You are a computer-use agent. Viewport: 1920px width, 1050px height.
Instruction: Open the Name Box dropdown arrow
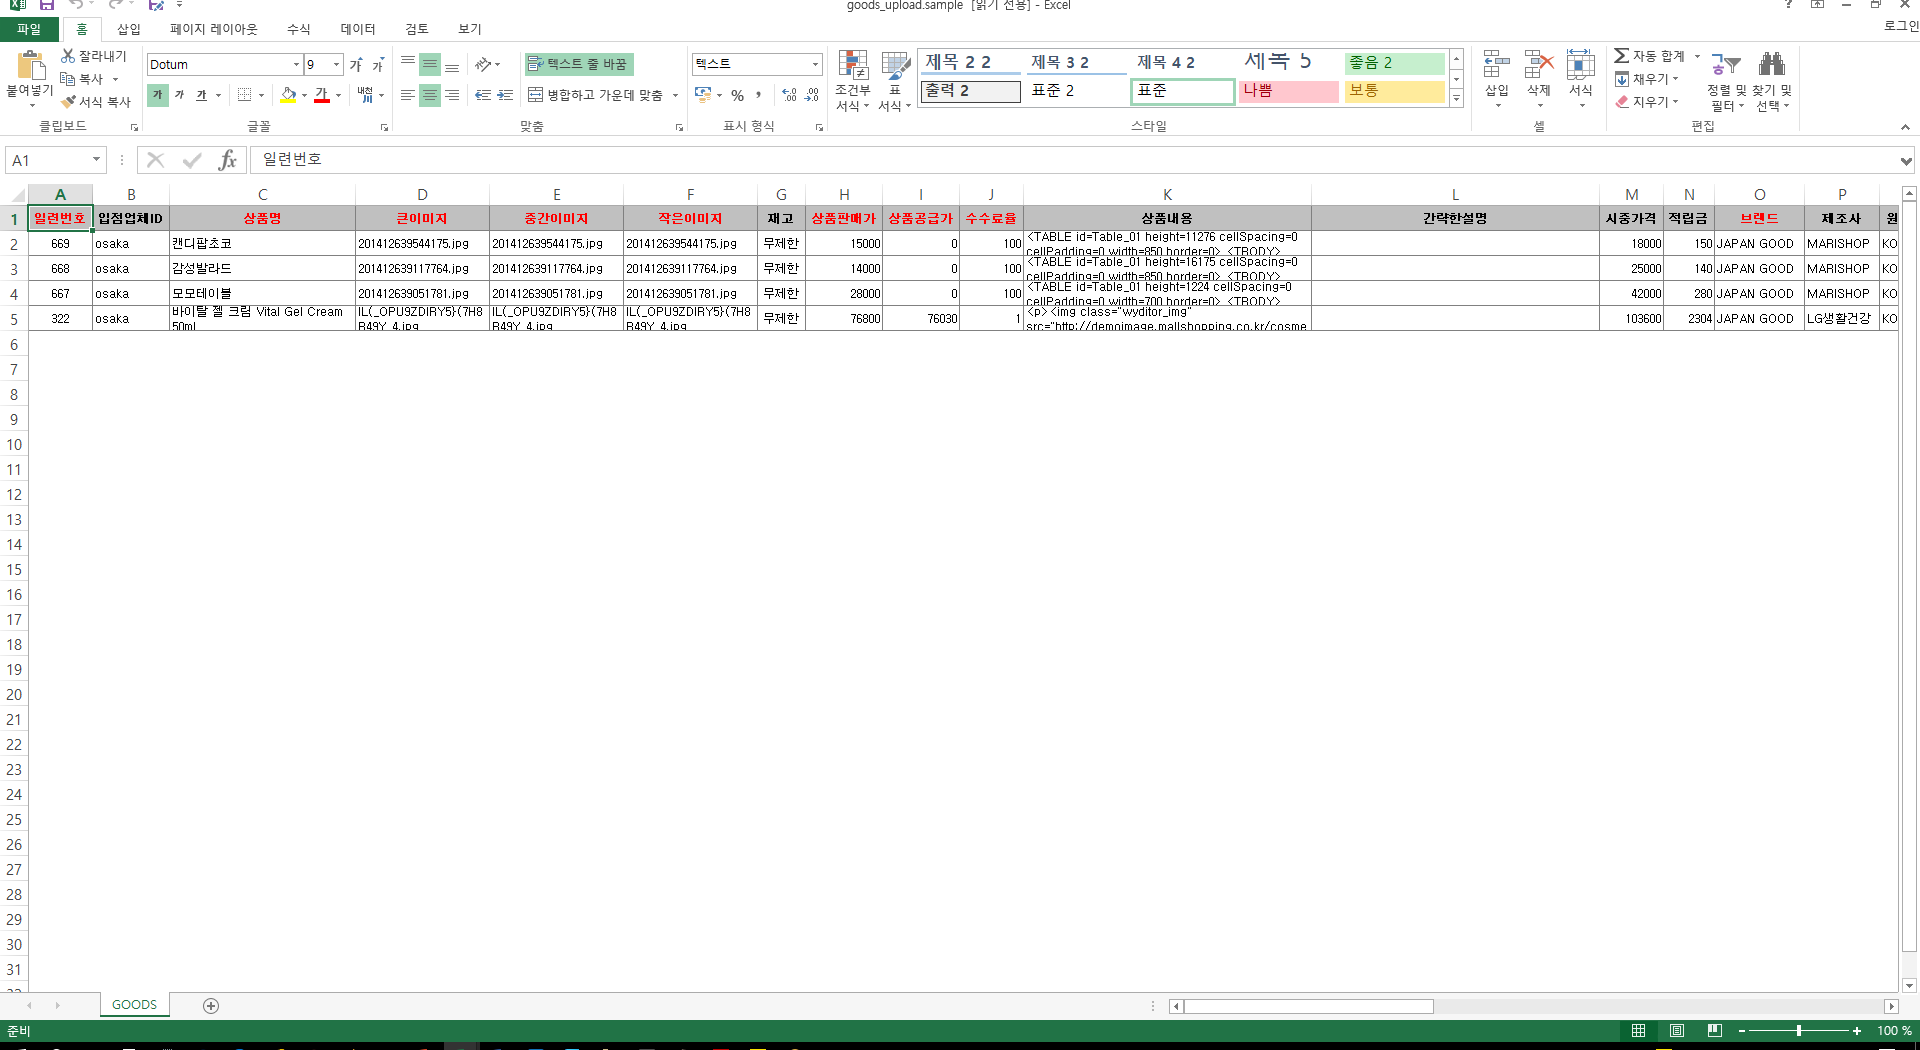coord(96,160)
